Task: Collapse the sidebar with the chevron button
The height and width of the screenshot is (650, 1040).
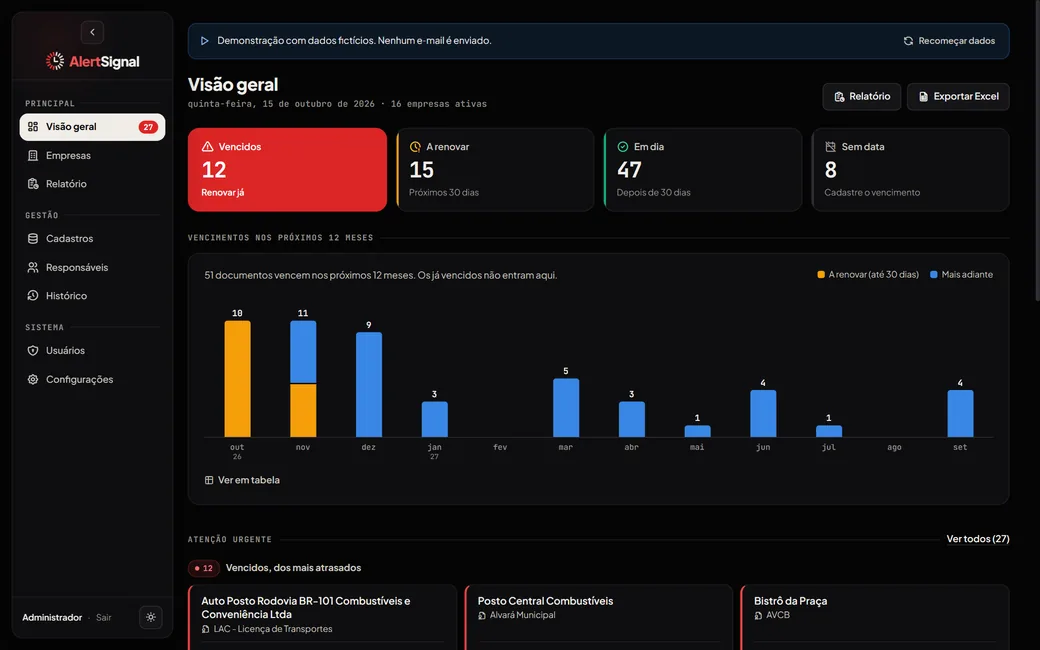Action: pos(92,32)
